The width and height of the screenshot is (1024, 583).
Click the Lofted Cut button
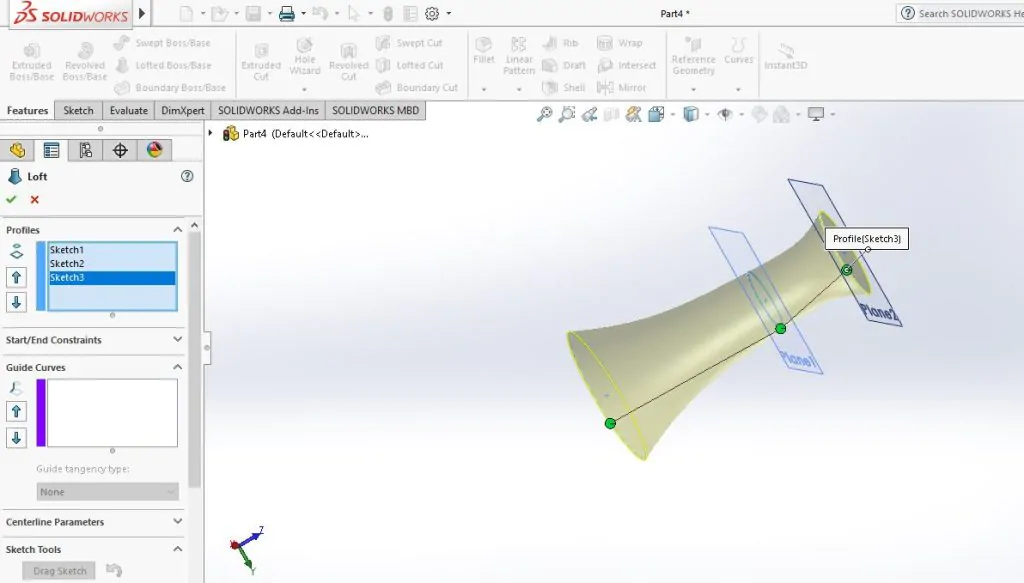pyautogui.click(x=410, y=65)
